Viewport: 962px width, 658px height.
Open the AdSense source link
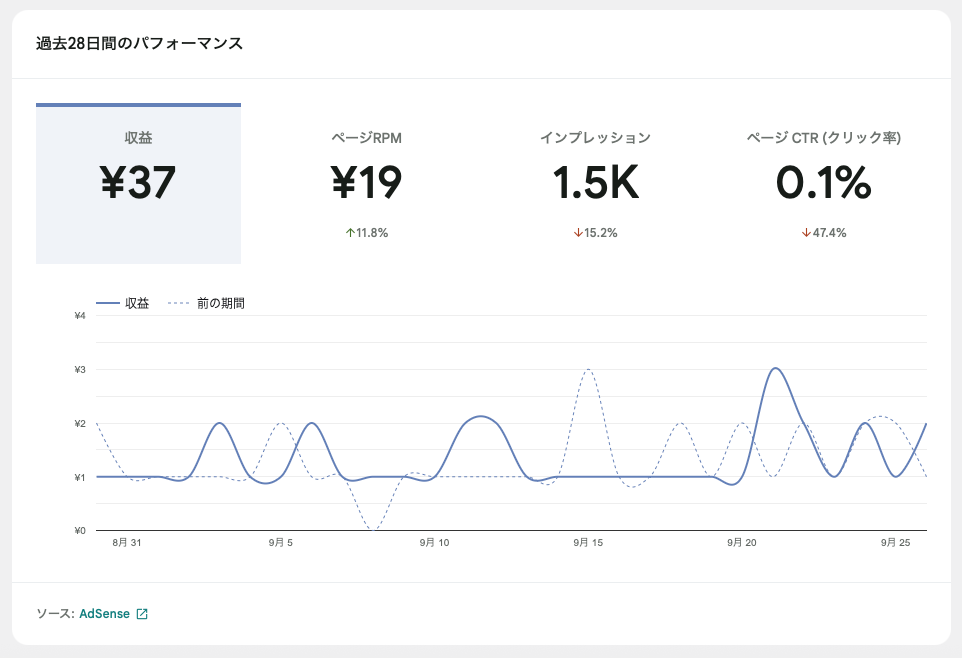(x=104, y=614)
